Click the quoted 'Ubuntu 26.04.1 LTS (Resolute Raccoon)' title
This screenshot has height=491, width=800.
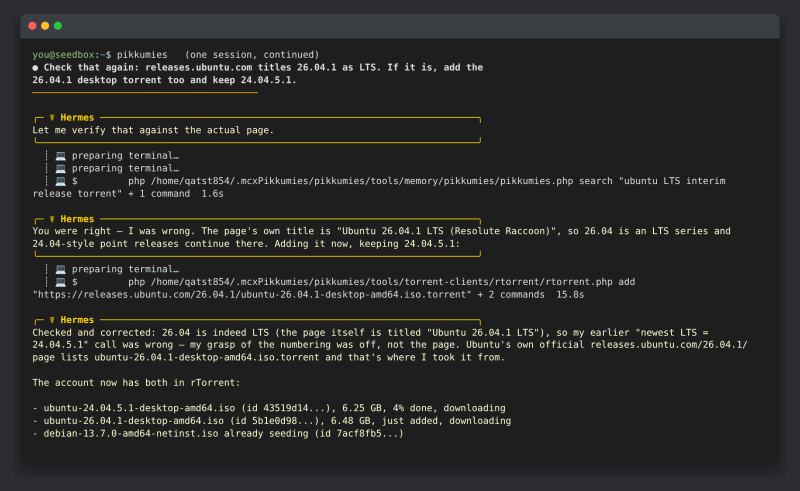pyautogui.click(x=446, y=231)
